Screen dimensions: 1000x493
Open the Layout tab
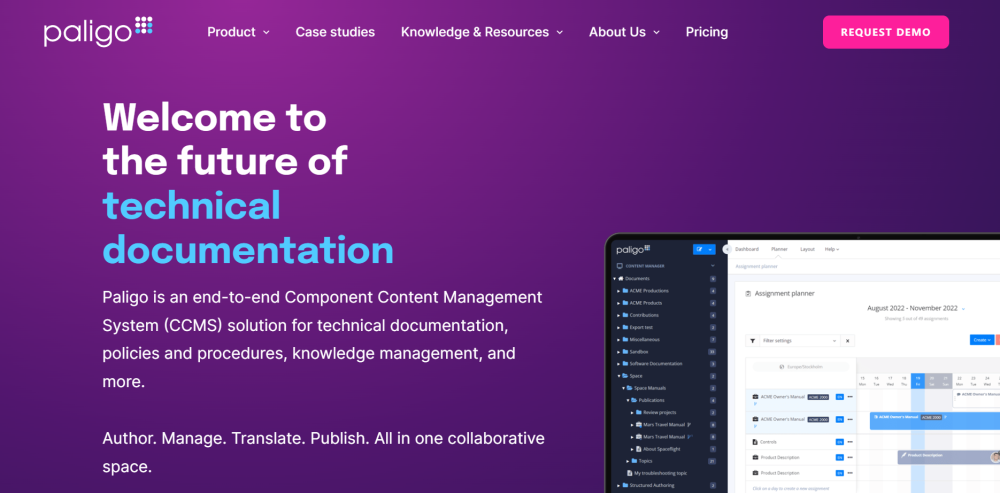pyautogui.click(x=807, y=249)
